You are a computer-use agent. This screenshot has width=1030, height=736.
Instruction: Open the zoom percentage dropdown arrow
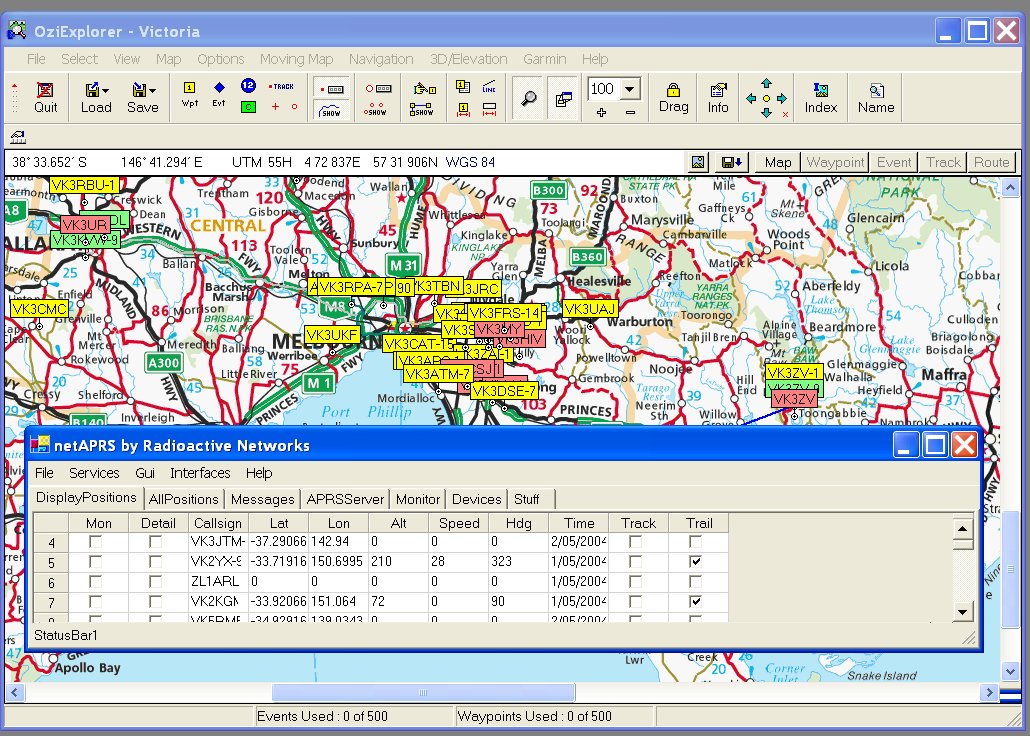629,89
